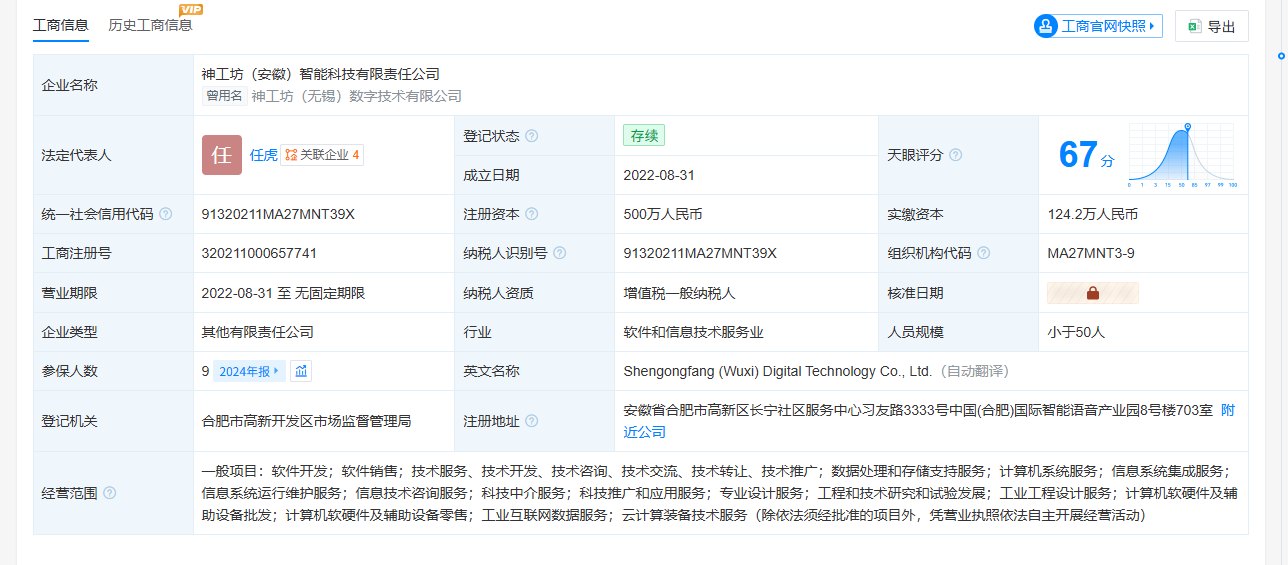The image size is (1288, 565).
Task: Click the arrow in 工商官网快照 button
Action: pyautogui.click(x=1152, y=26)
